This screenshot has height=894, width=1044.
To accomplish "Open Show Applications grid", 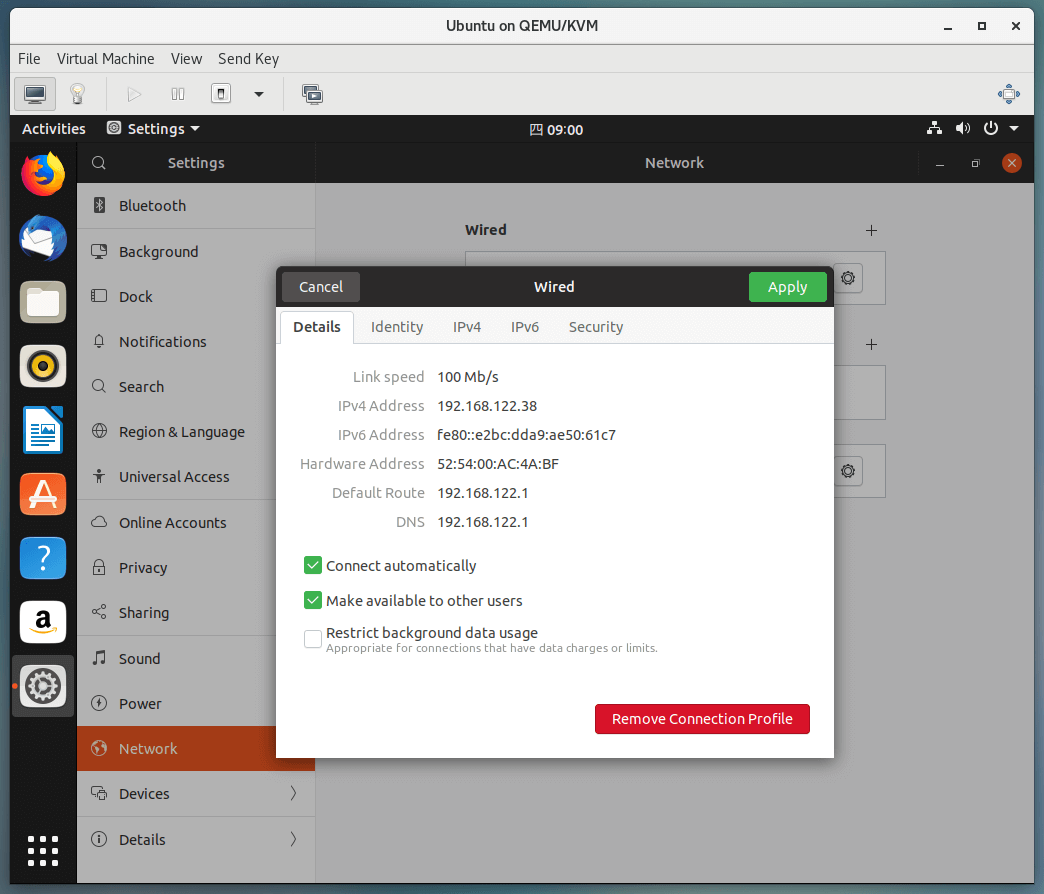I will click(x=43, y=850).
